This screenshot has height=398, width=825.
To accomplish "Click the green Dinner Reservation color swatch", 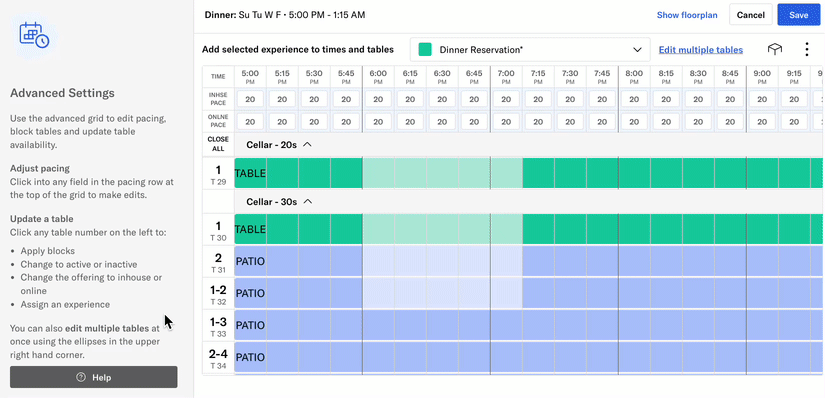I will tap(425, 50).
